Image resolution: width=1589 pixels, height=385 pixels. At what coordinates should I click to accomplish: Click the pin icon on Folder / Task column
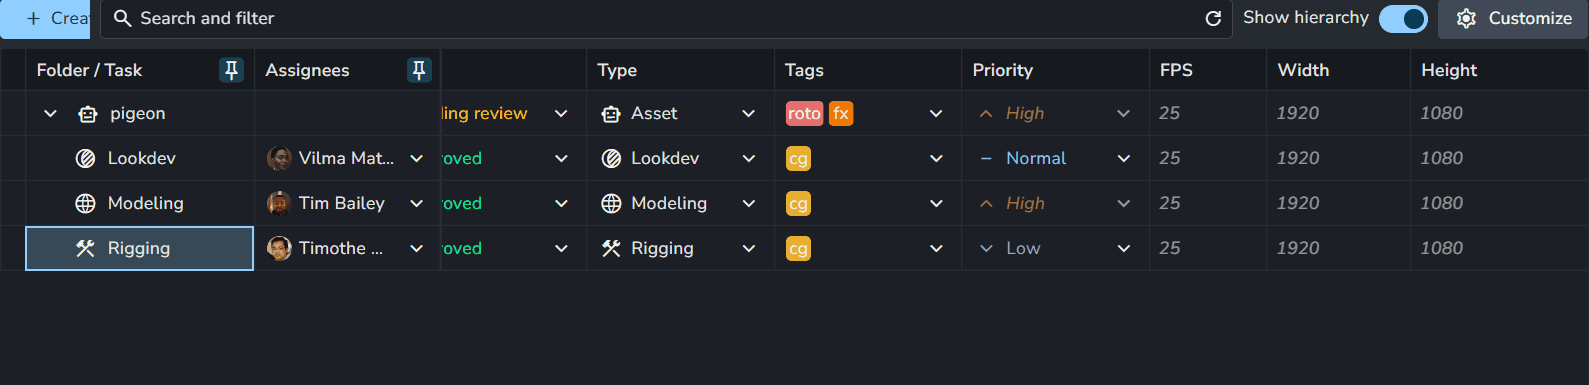231,70
